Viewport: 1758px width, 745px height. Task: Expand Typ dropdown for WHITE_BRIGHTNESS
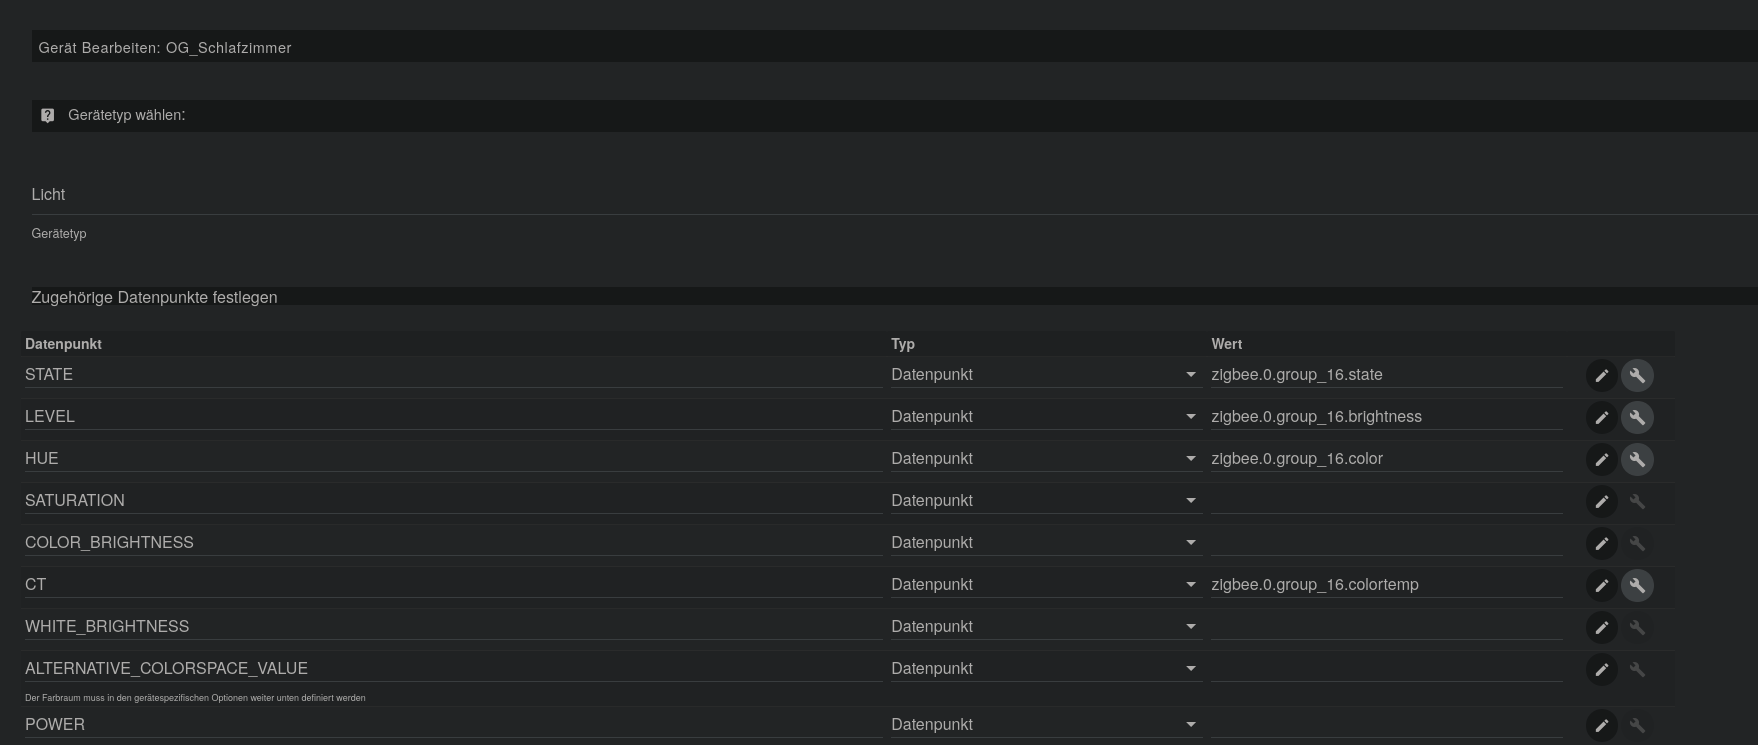click(1044, 627)
